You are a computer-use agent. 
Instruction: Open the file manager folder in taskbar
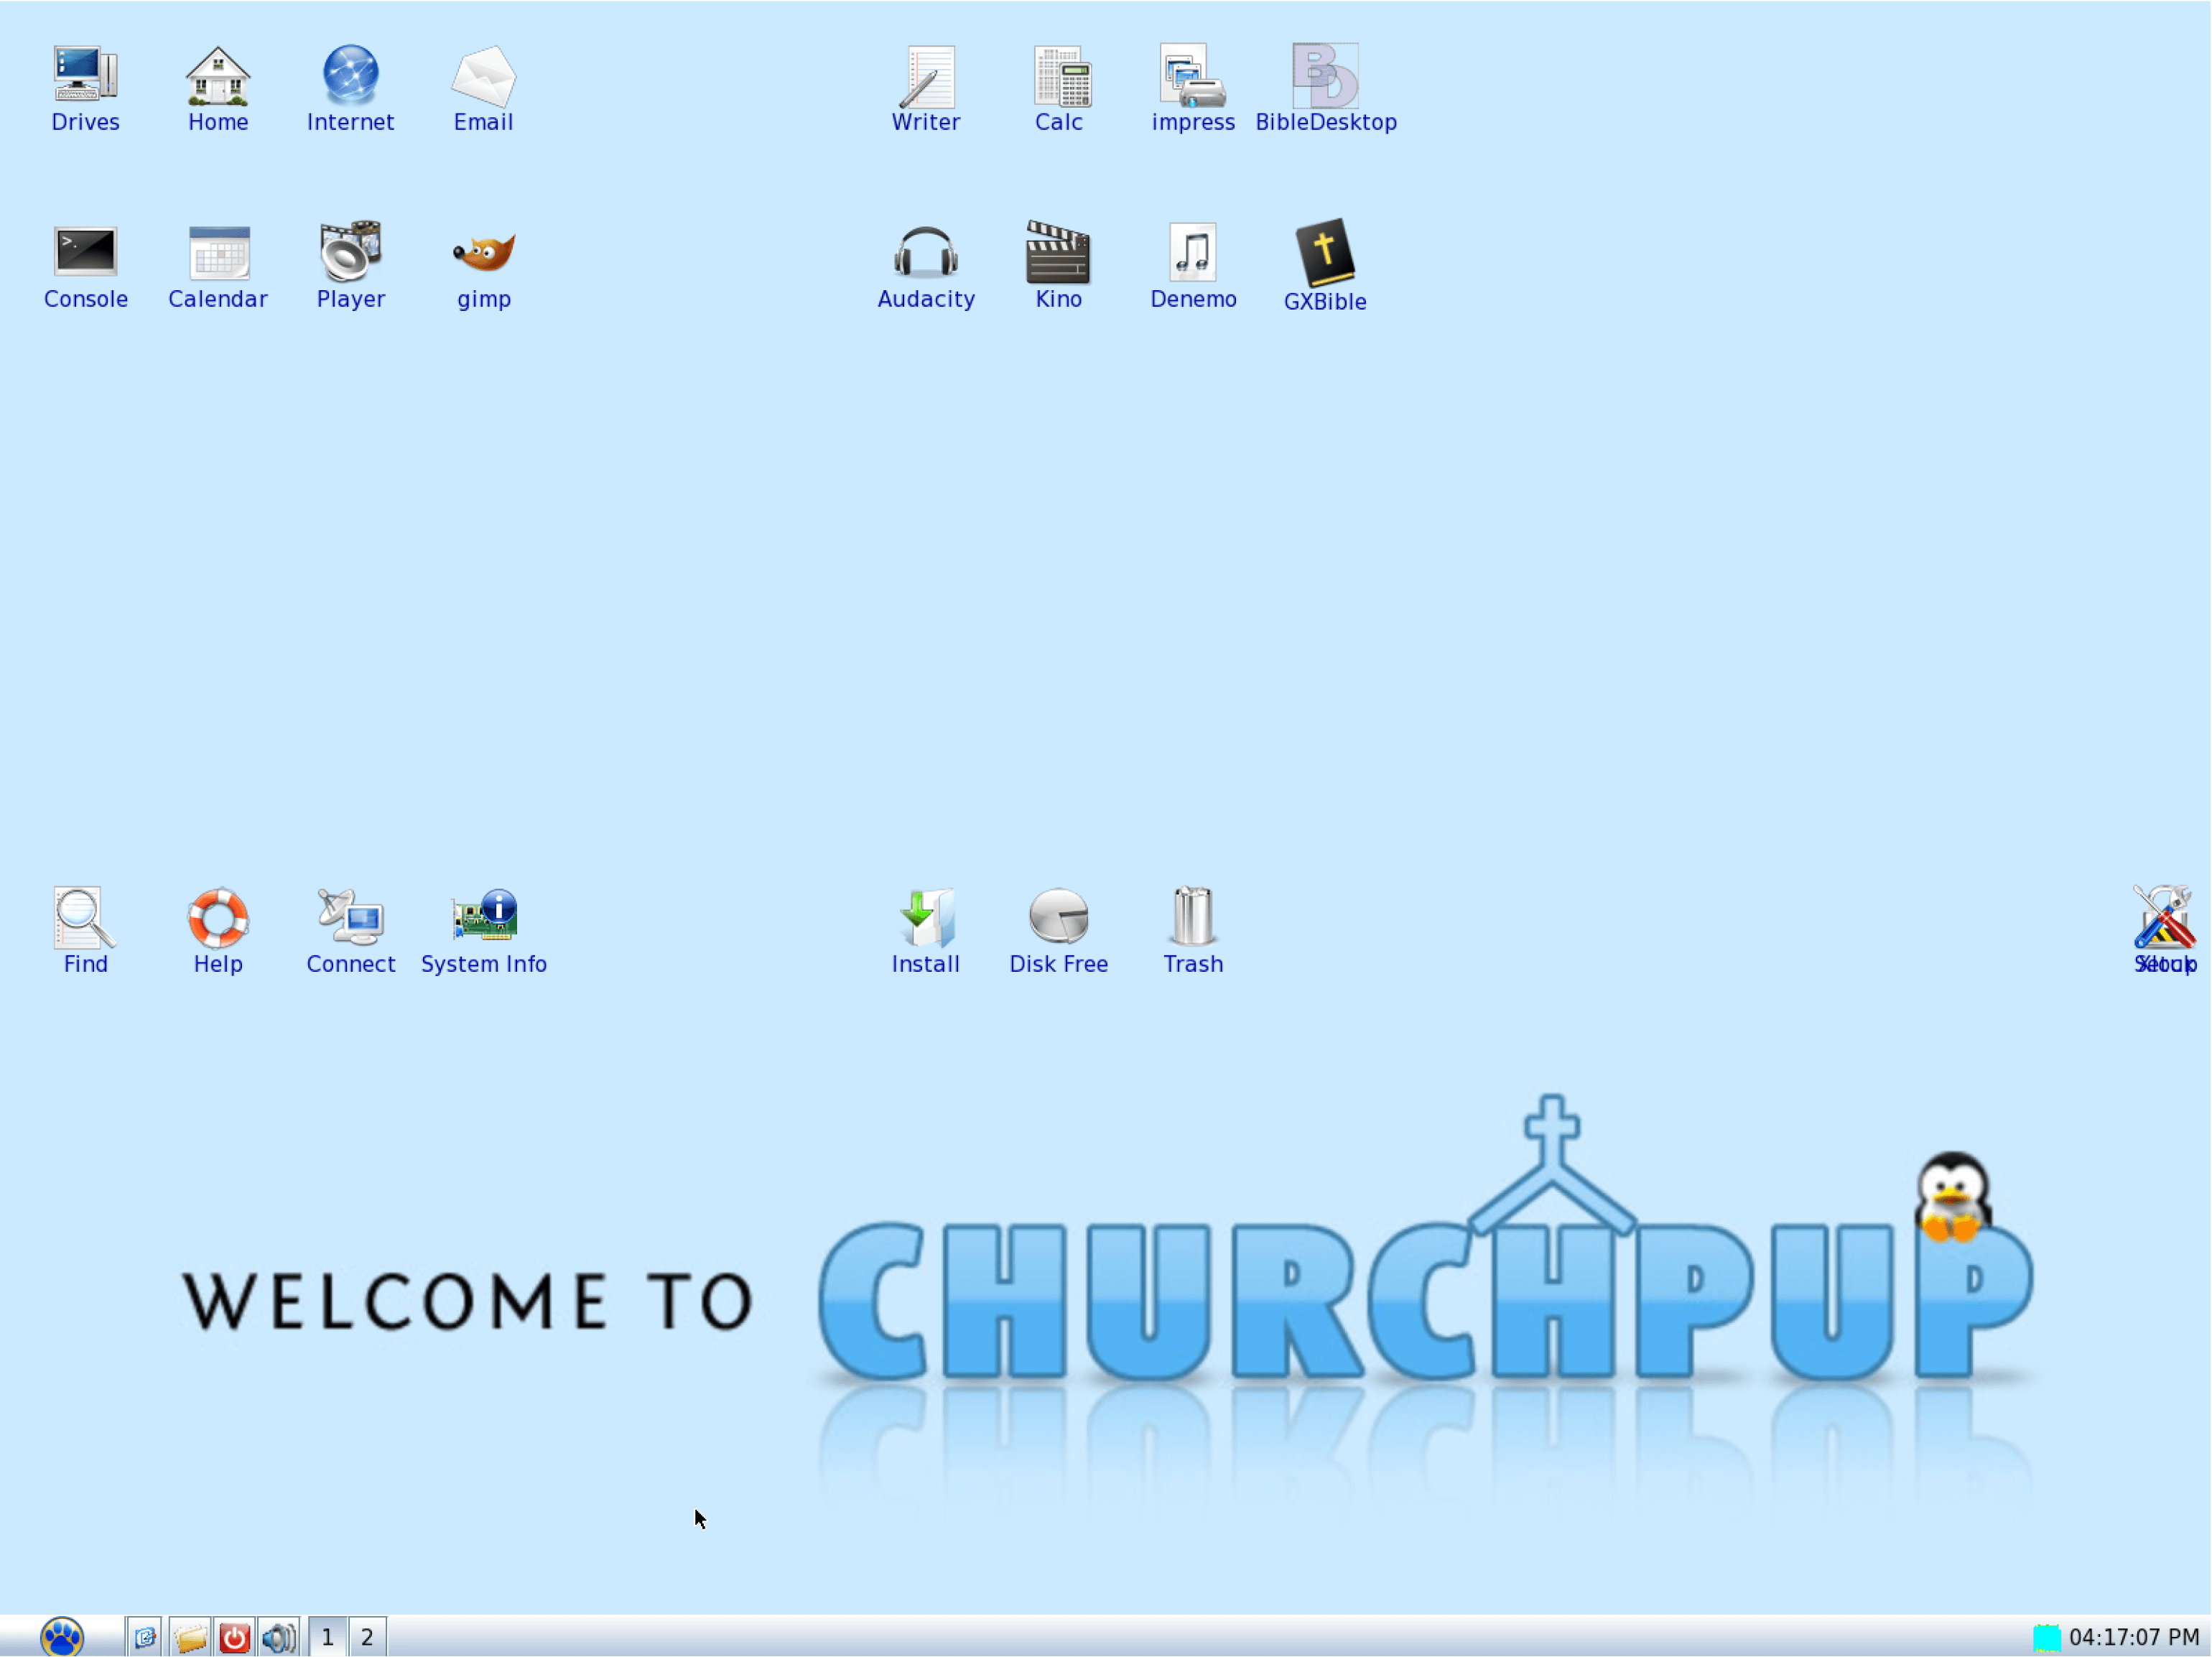(x=190, y=1637)
